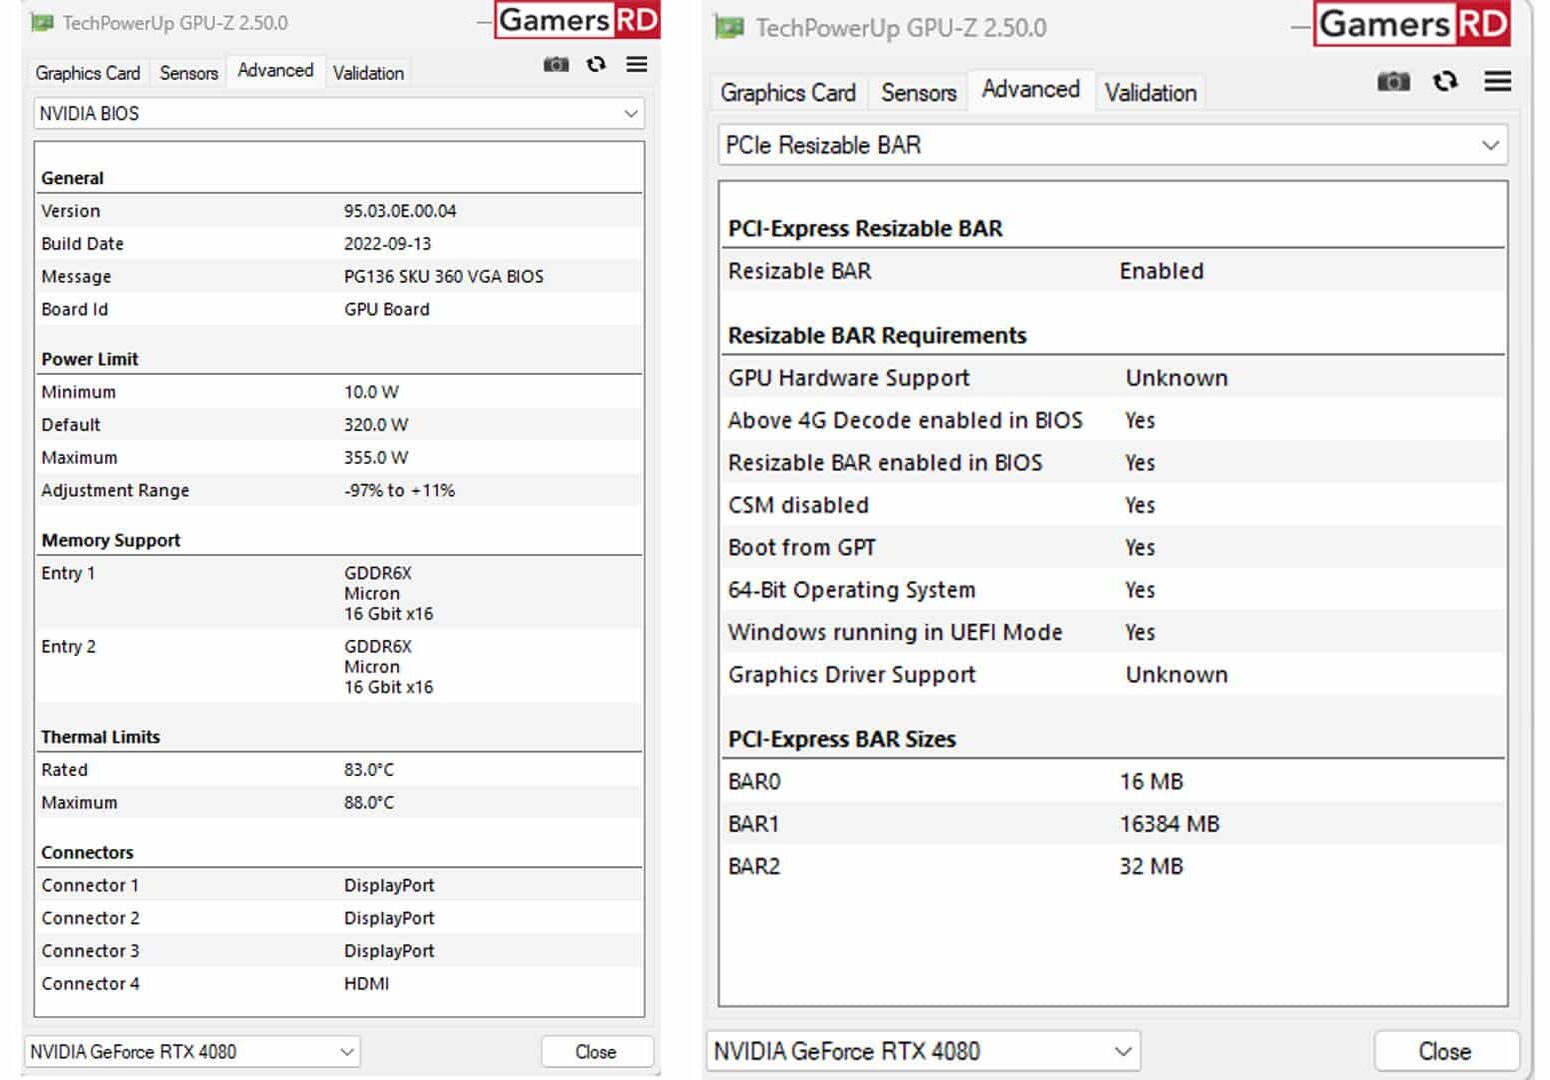Switch to Graphics Card tab in left window
The width and height of the screenshot is (1550, 1080).
[x=88, y=73]
